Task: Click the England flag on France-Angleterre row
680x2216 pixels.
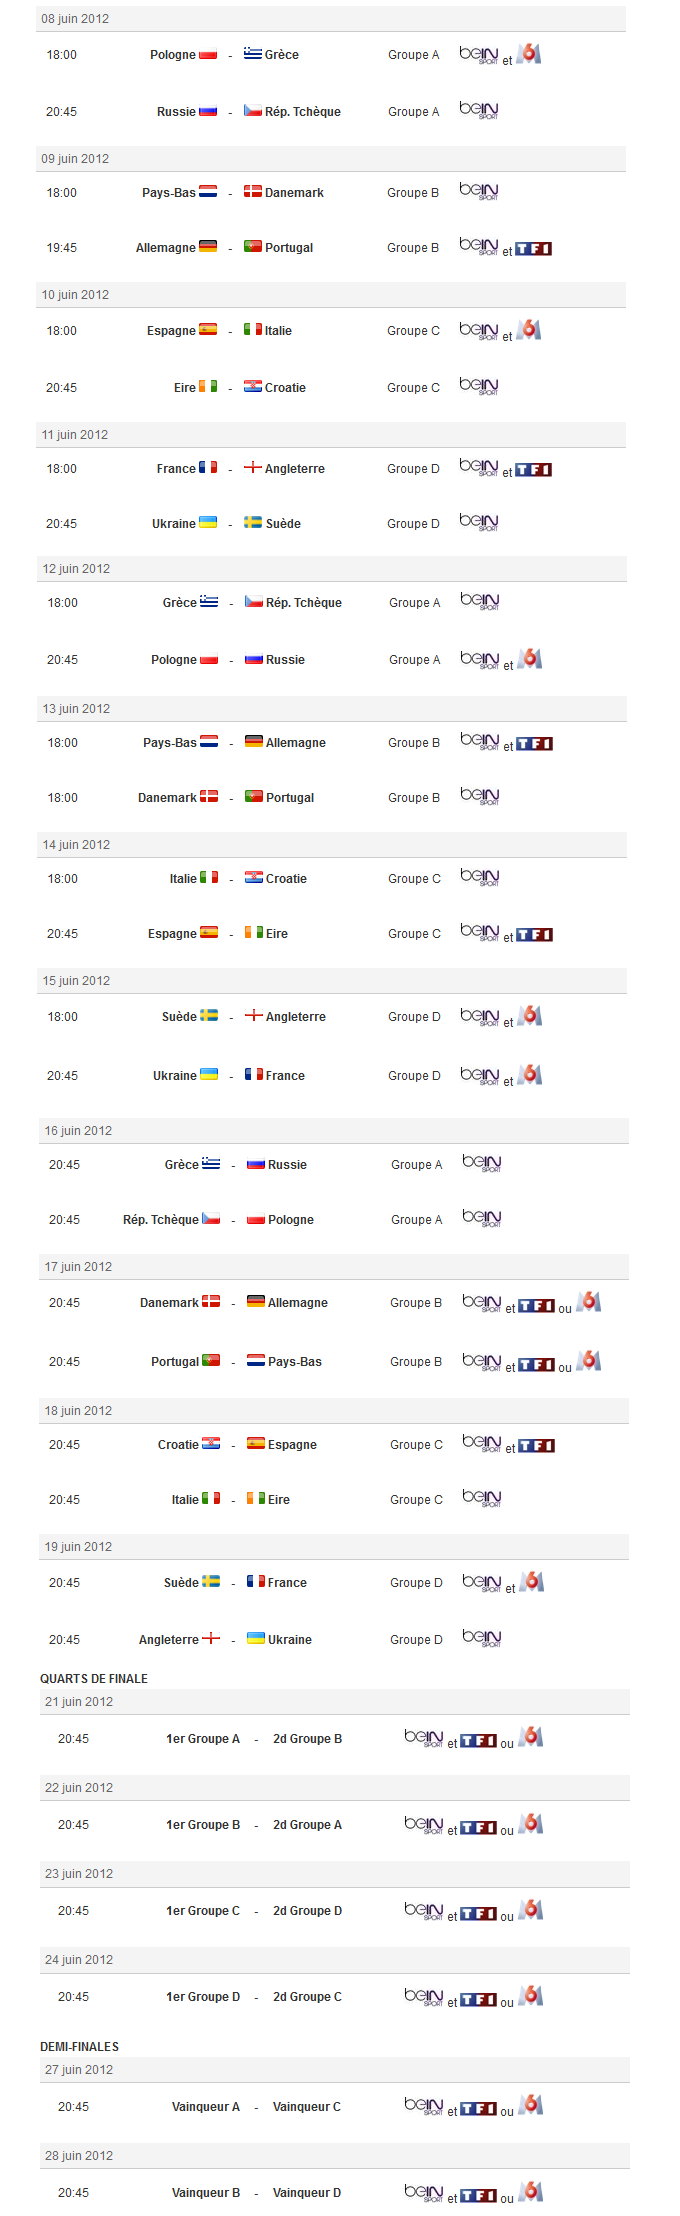Action: [x=253, y=467]
